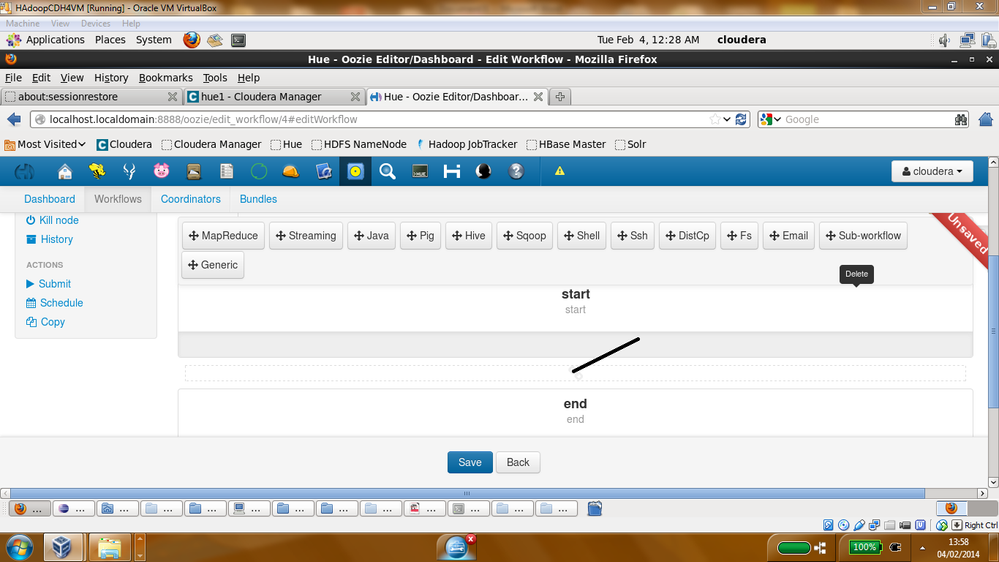
Task: Open the User Admin silhouette icon
Action: (484, 171)
